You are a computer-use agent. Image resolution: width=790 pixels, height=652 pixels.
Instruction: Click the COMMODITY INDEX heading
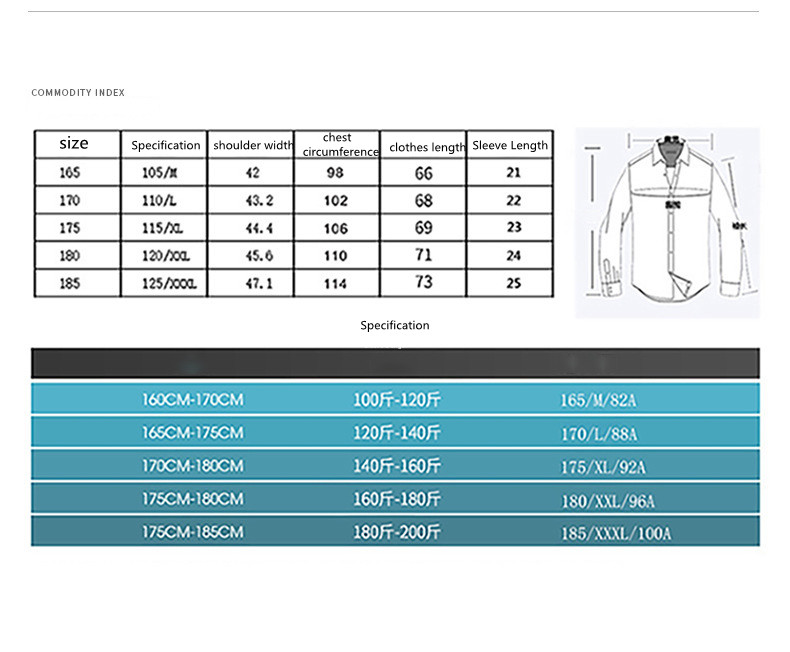(78, 93)
